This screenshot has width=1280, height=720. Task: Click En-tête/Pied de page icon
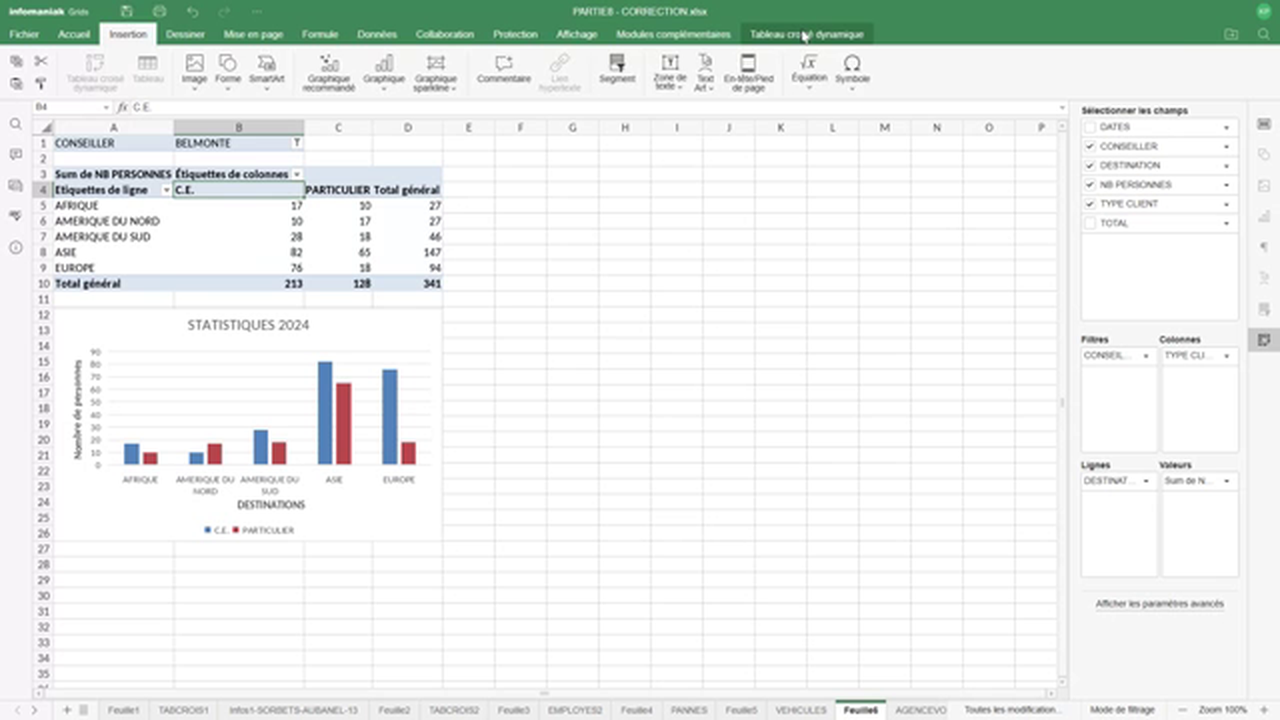click(748, 73)
